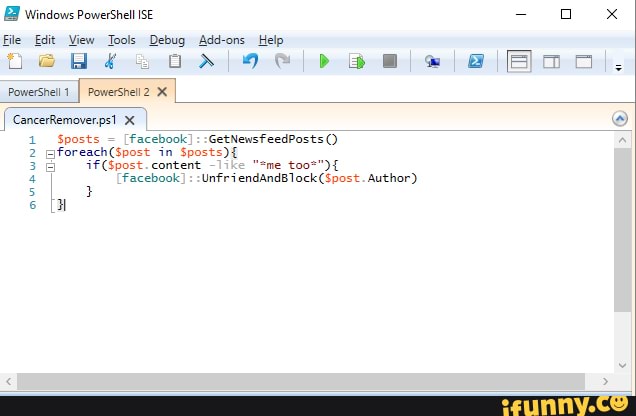Click the "*me too*" string on line 3
Image resolution: width=636 pixels, height=416 pixels.
pyautogui.click(x=288, y=165)
